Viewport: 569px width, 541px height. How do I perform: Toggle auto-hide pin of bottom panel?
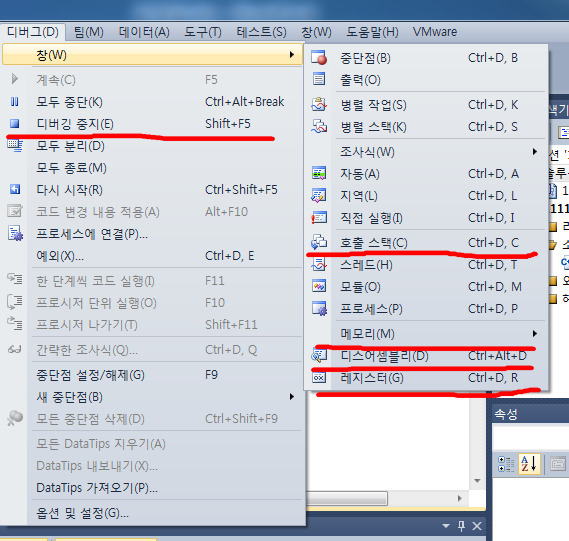461,526
